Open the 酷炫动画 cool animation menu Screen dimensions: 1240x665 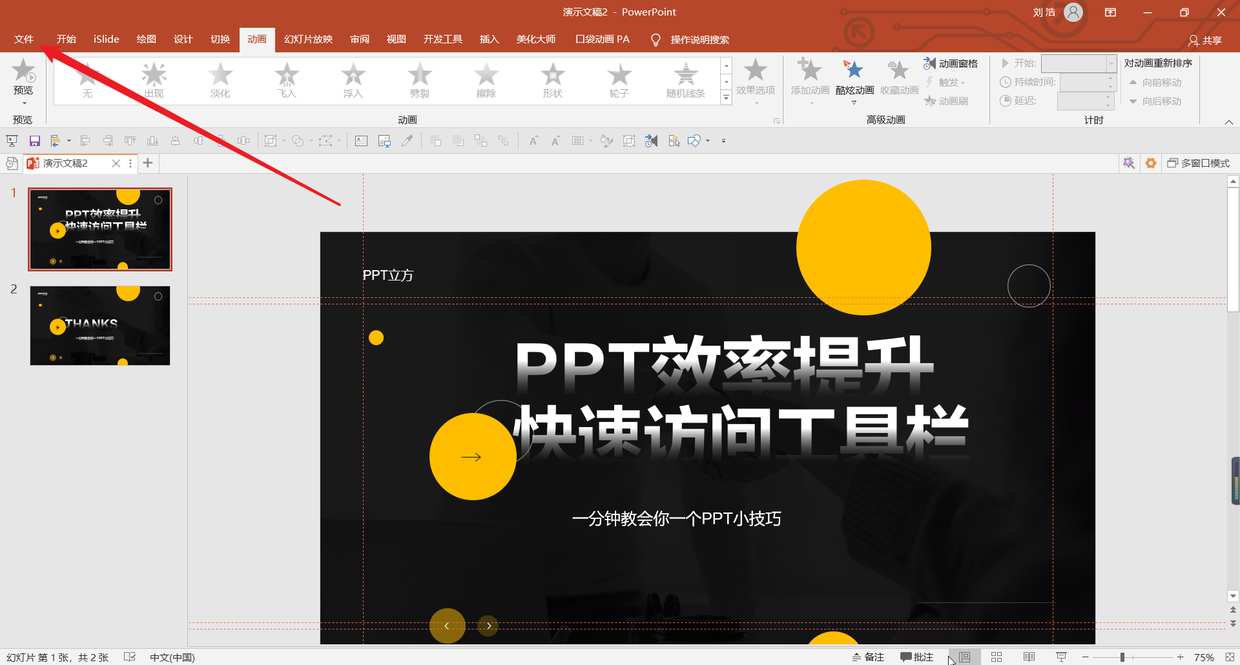[x=854, y=80]
